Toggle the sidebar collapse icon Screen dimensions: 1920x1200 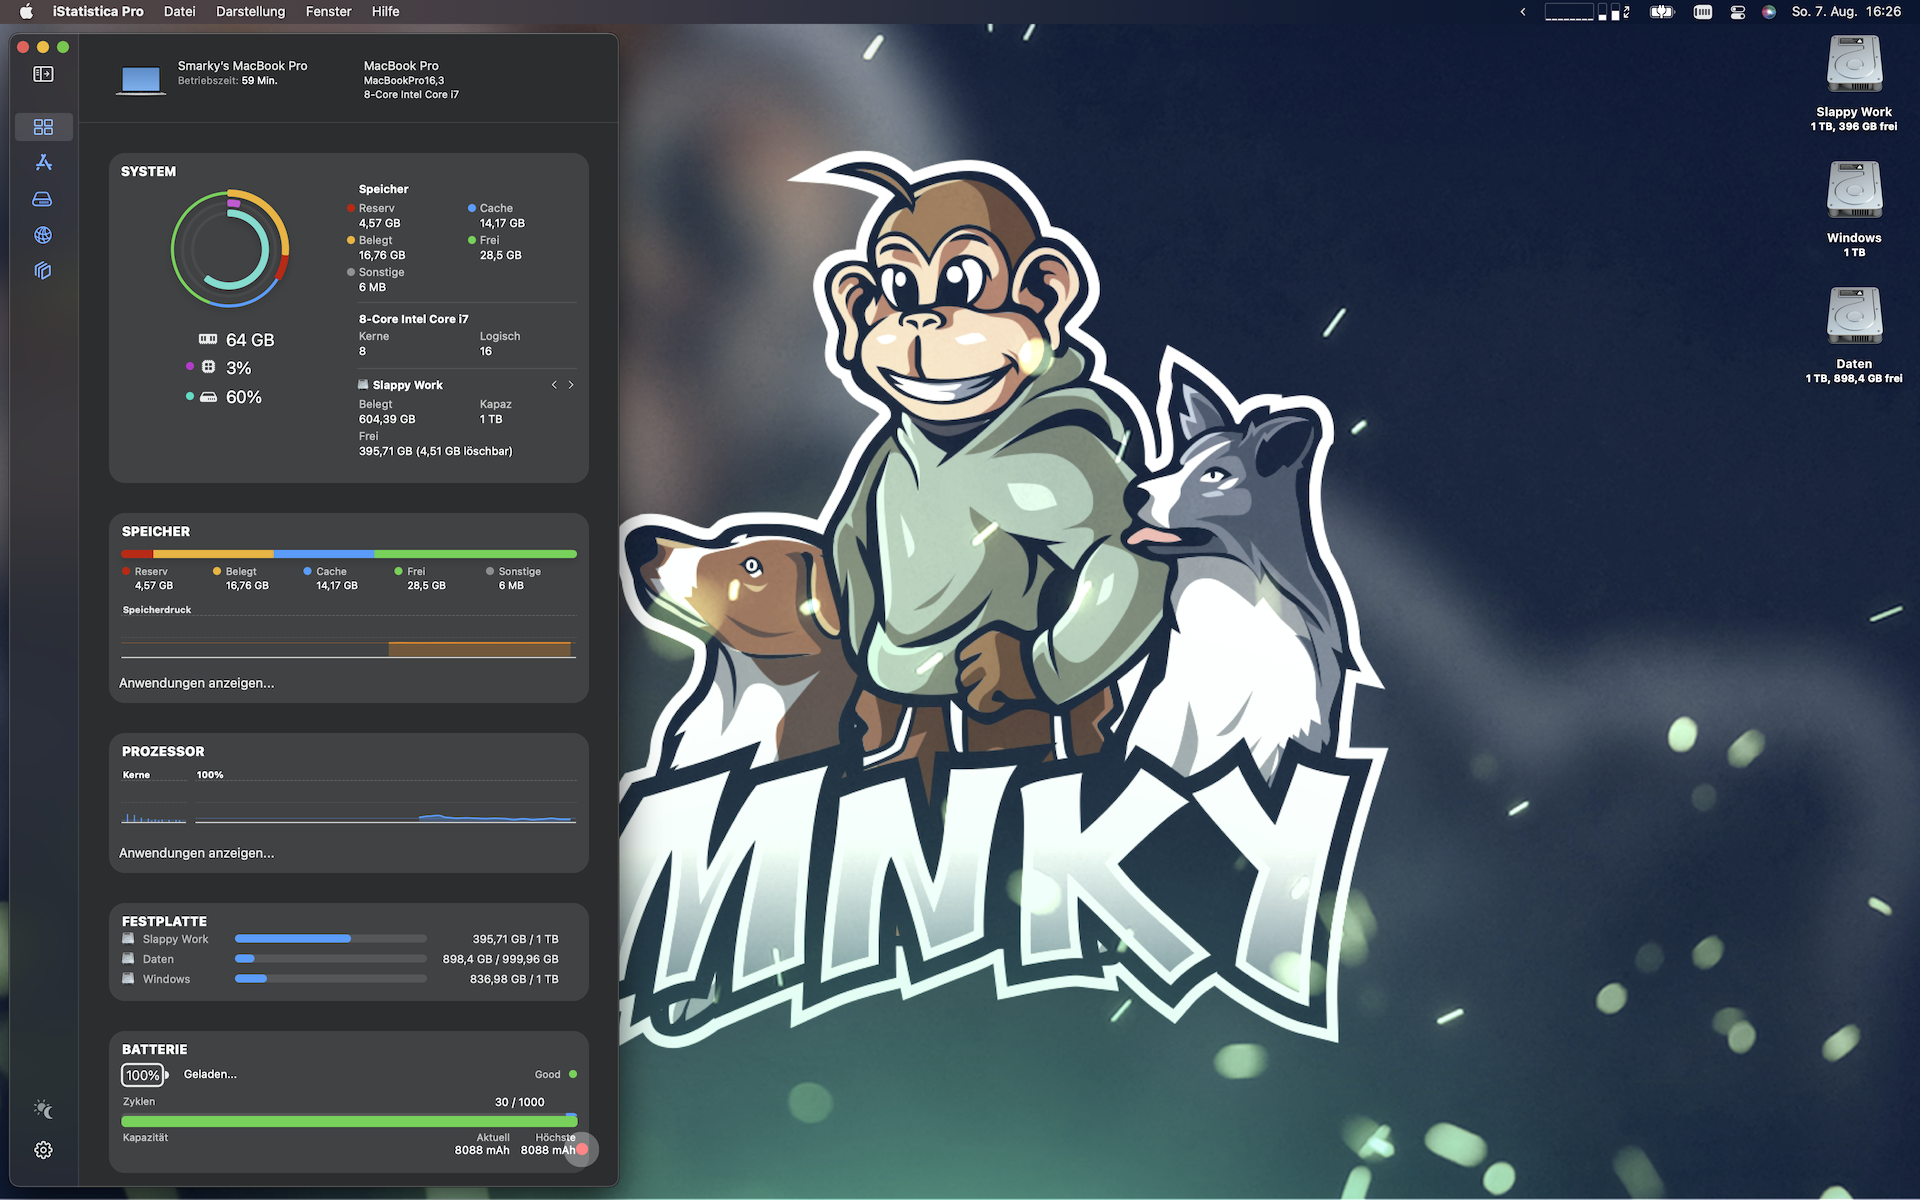tap(43, 74)
